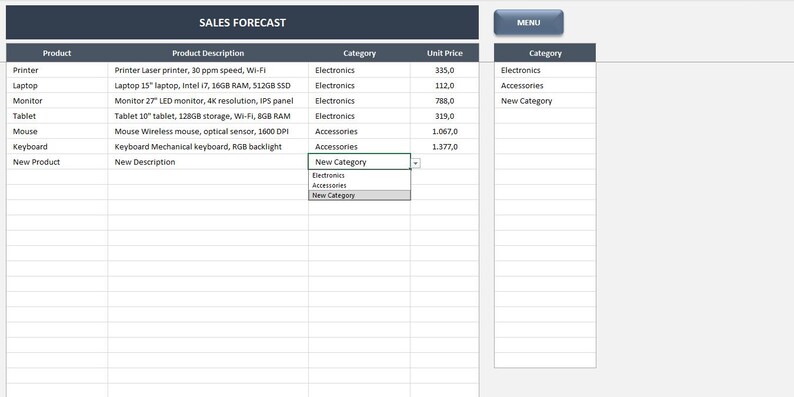Pick New Category in the dropdown list
794x397 pixels.
click(359, 195)
